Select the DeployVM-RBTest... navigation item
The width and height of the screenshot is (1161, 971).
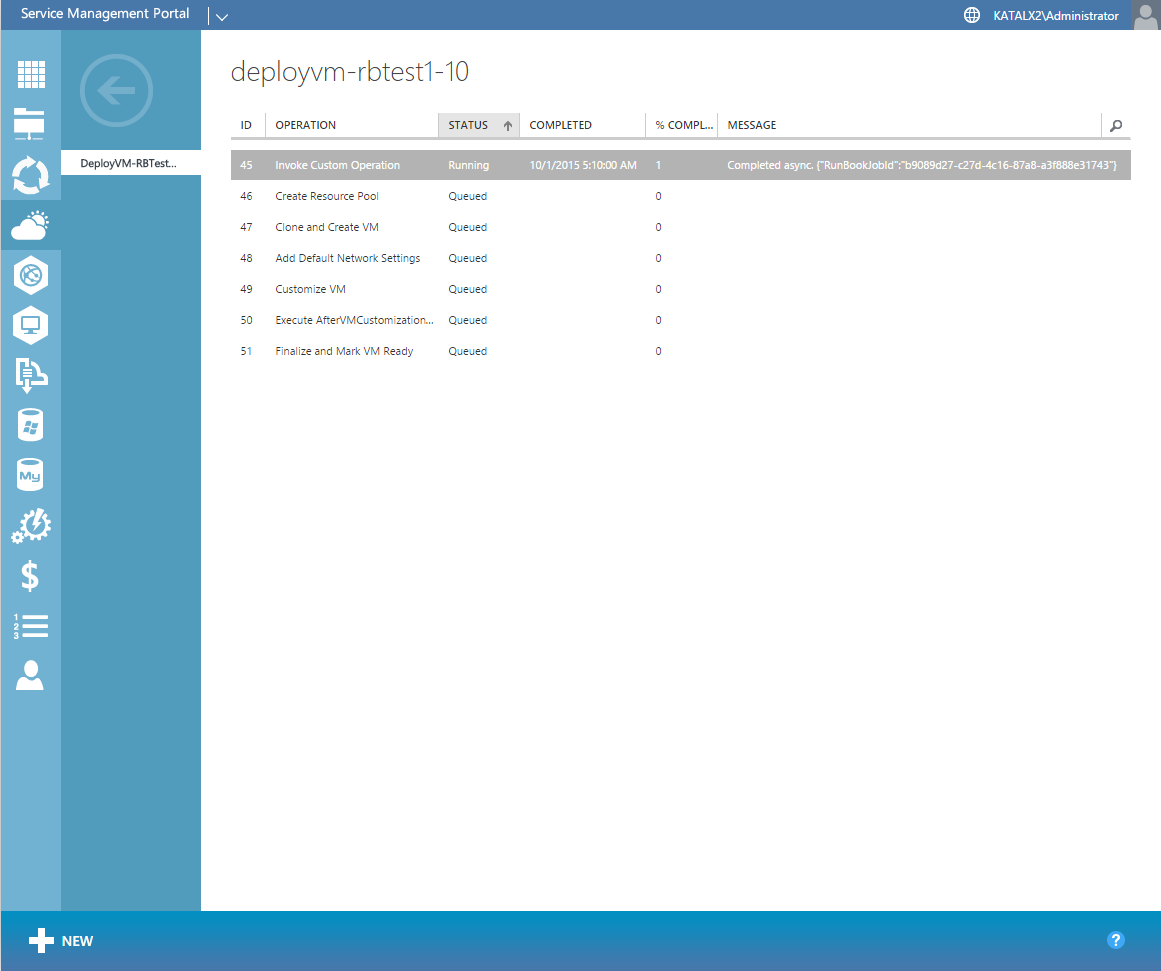point(130,163)
